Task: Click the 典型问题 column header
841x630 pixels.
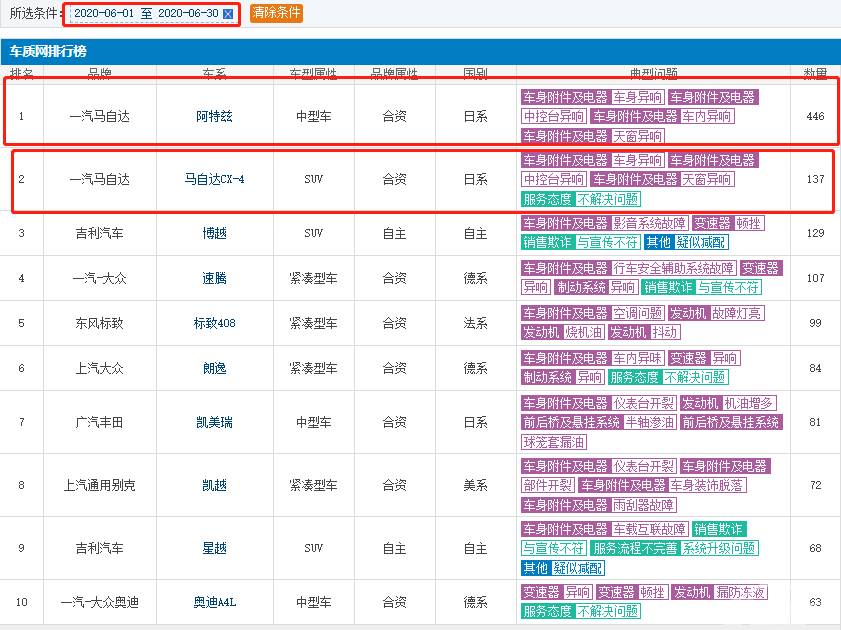Action: coord(654,74)
